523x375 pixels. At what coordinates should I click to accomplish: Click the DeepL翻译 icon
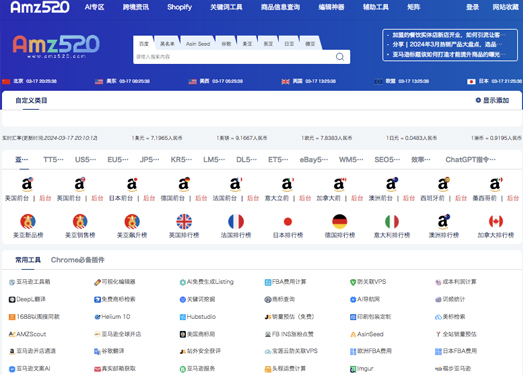(12, 300)
